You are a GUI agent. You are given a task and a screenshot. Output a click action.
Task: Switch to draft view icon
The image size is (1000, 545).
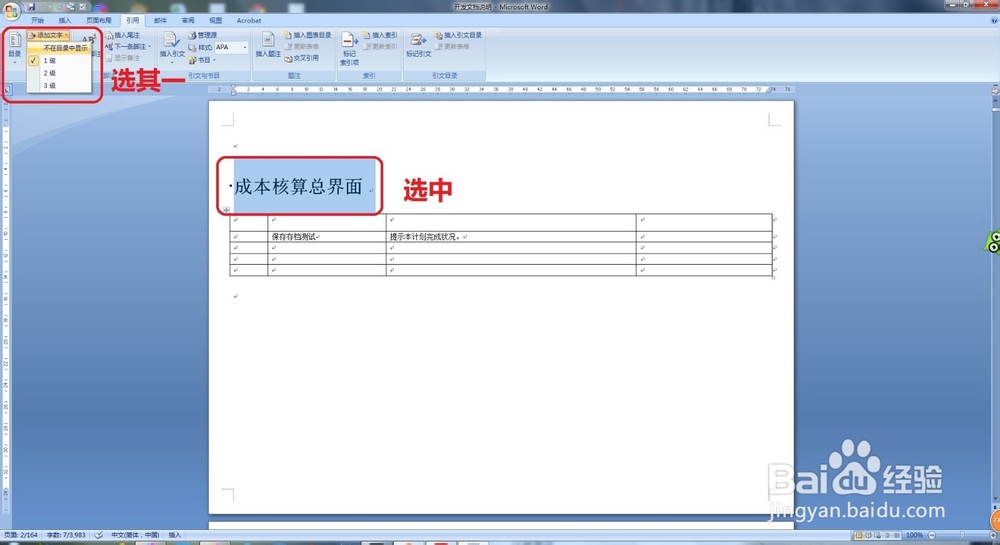coord(897,535)
